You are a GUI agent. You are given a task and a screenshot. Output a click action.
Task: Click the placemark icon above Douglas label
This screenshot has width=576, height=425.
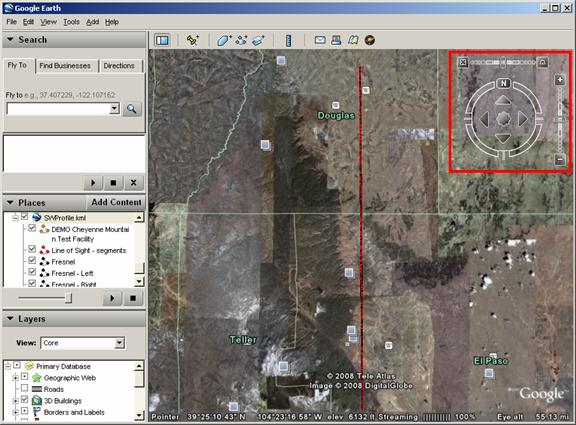click(335, 105)
